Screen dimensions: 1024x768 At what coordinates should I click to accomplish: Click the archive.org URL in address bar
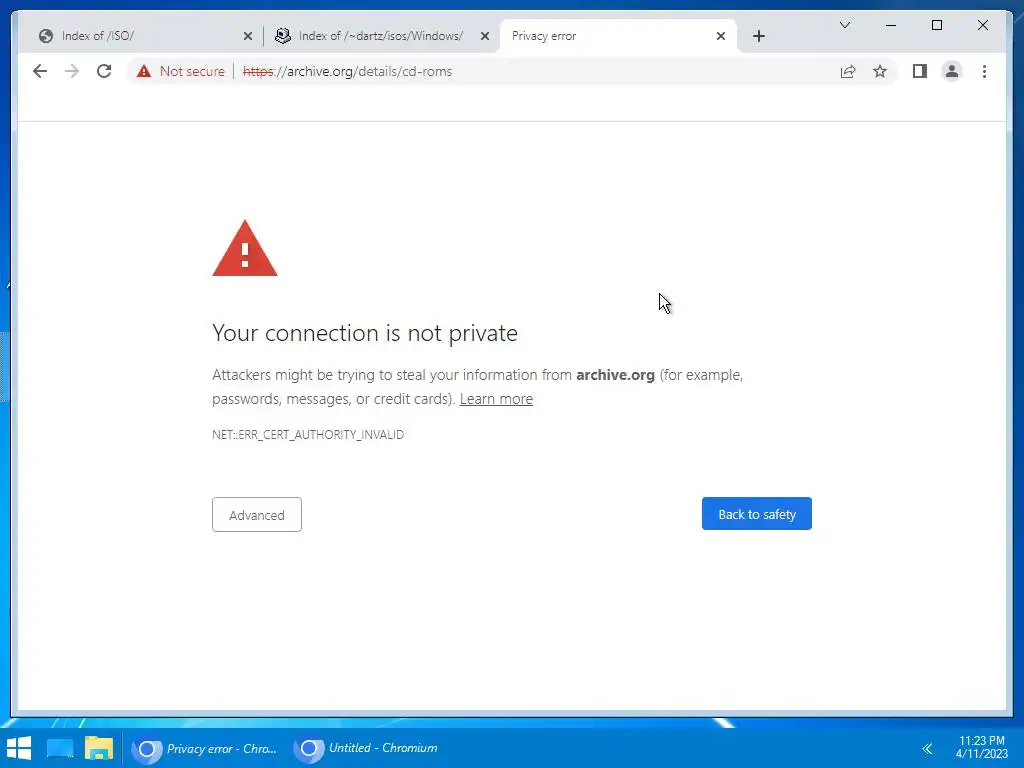tap(347, 71)
